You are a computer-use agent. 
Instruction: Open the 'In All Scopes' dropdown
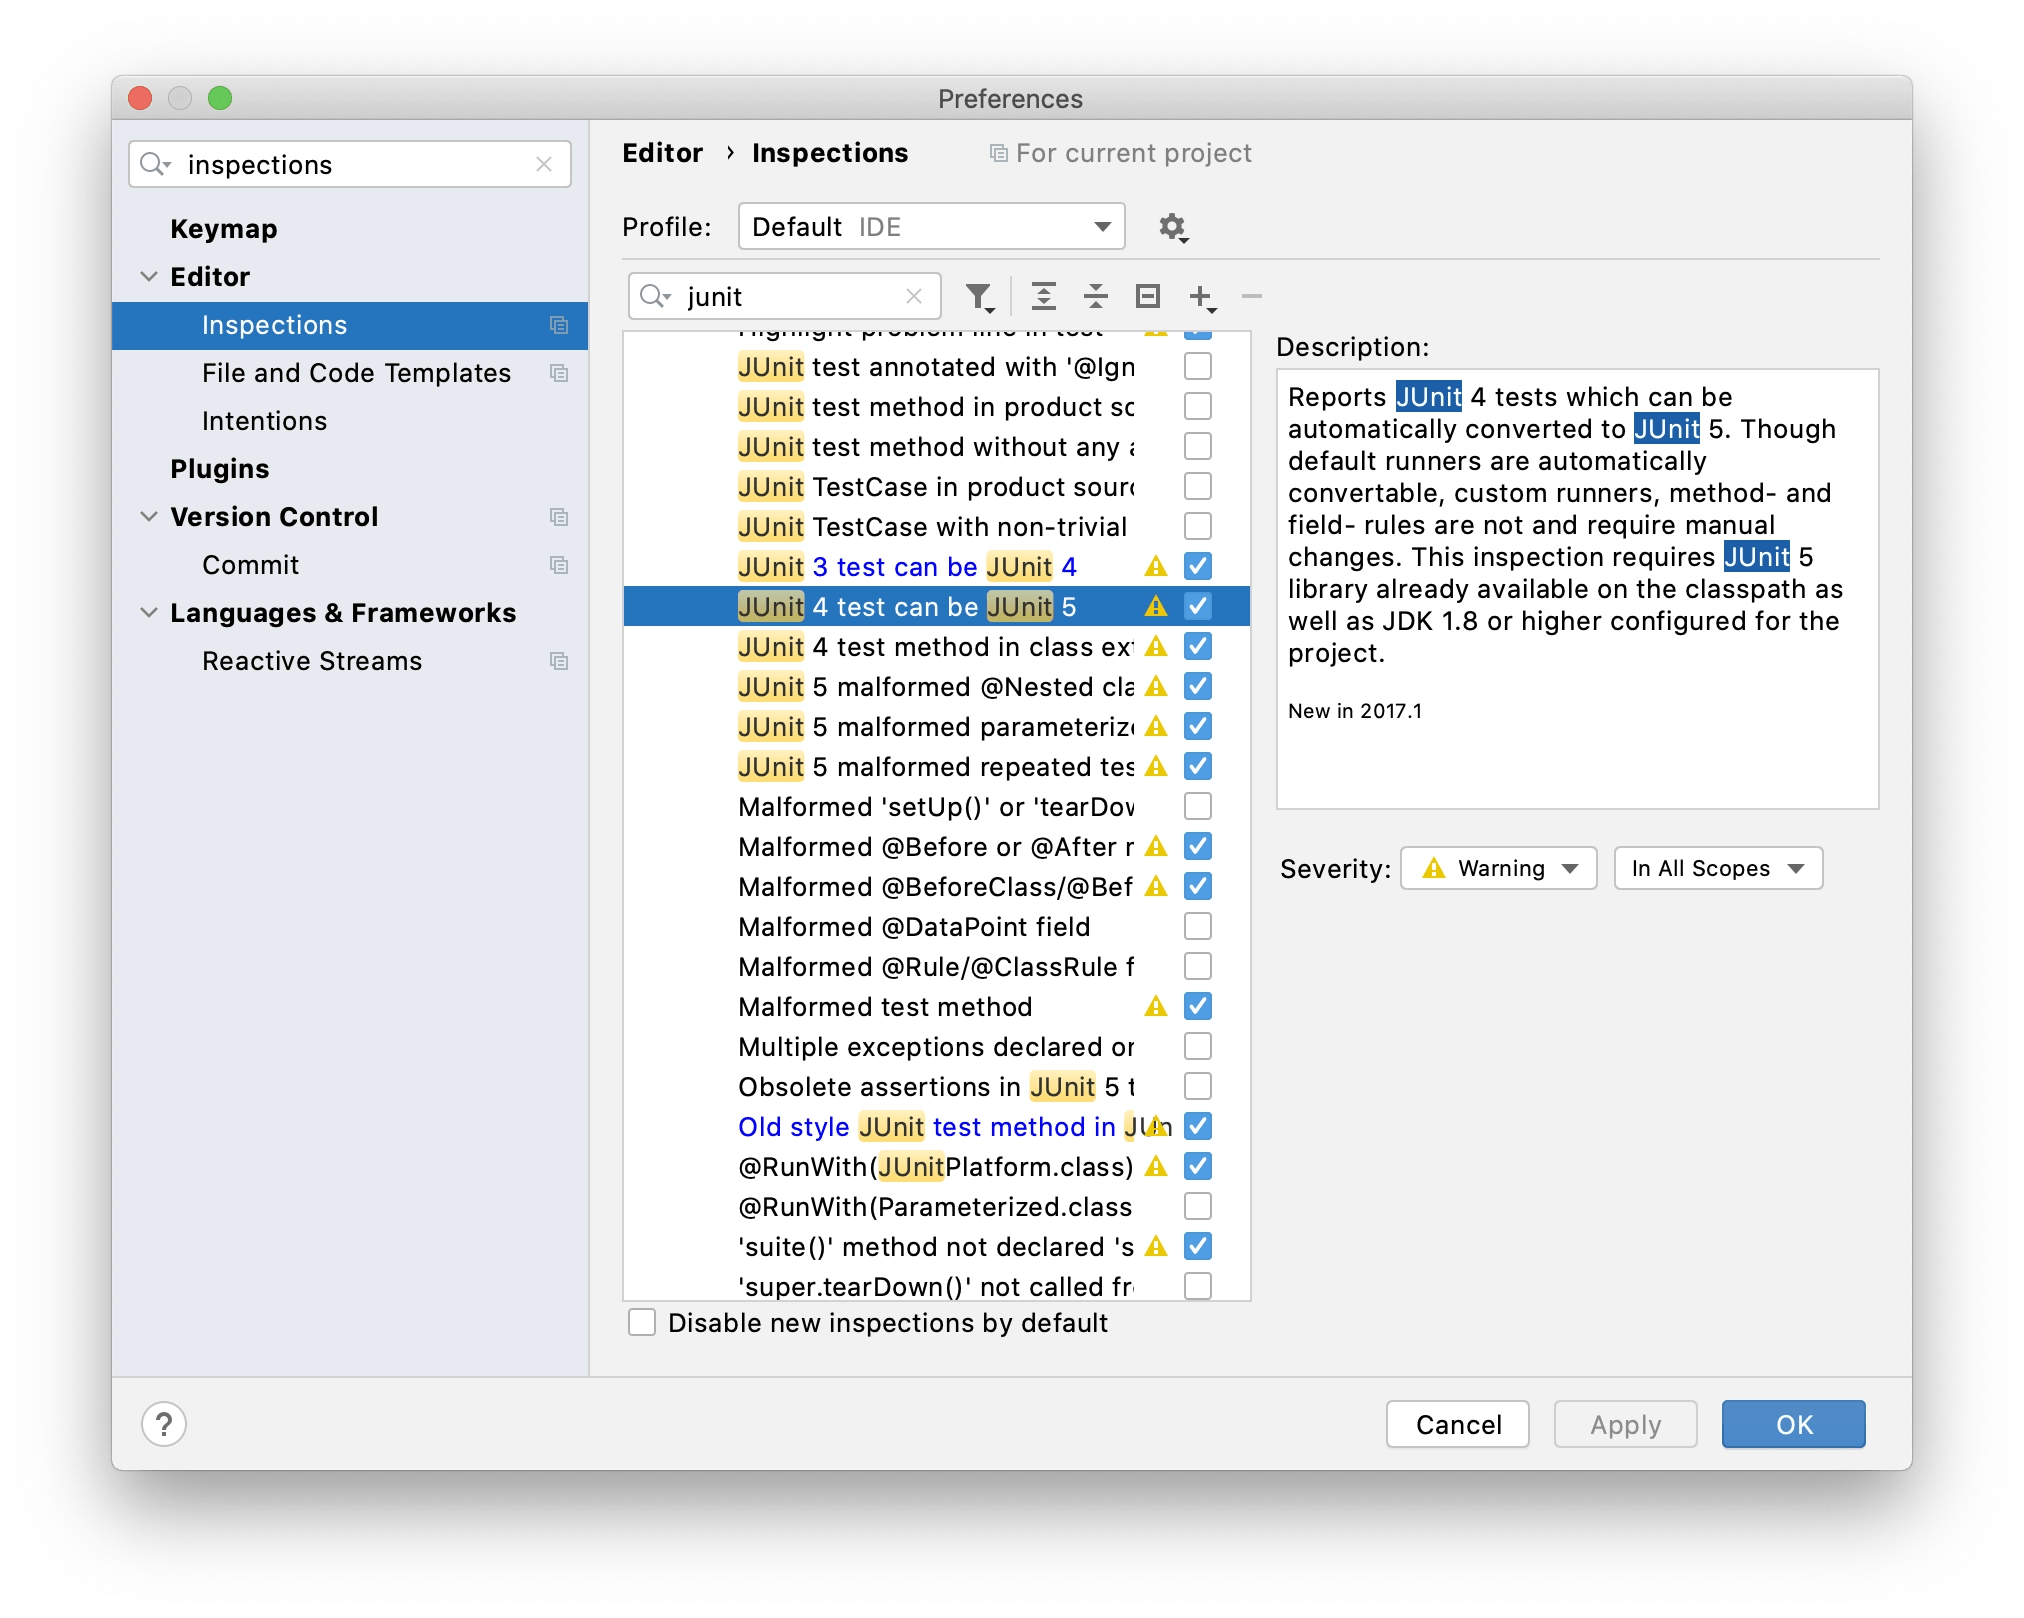click(x=1717, y=868)
